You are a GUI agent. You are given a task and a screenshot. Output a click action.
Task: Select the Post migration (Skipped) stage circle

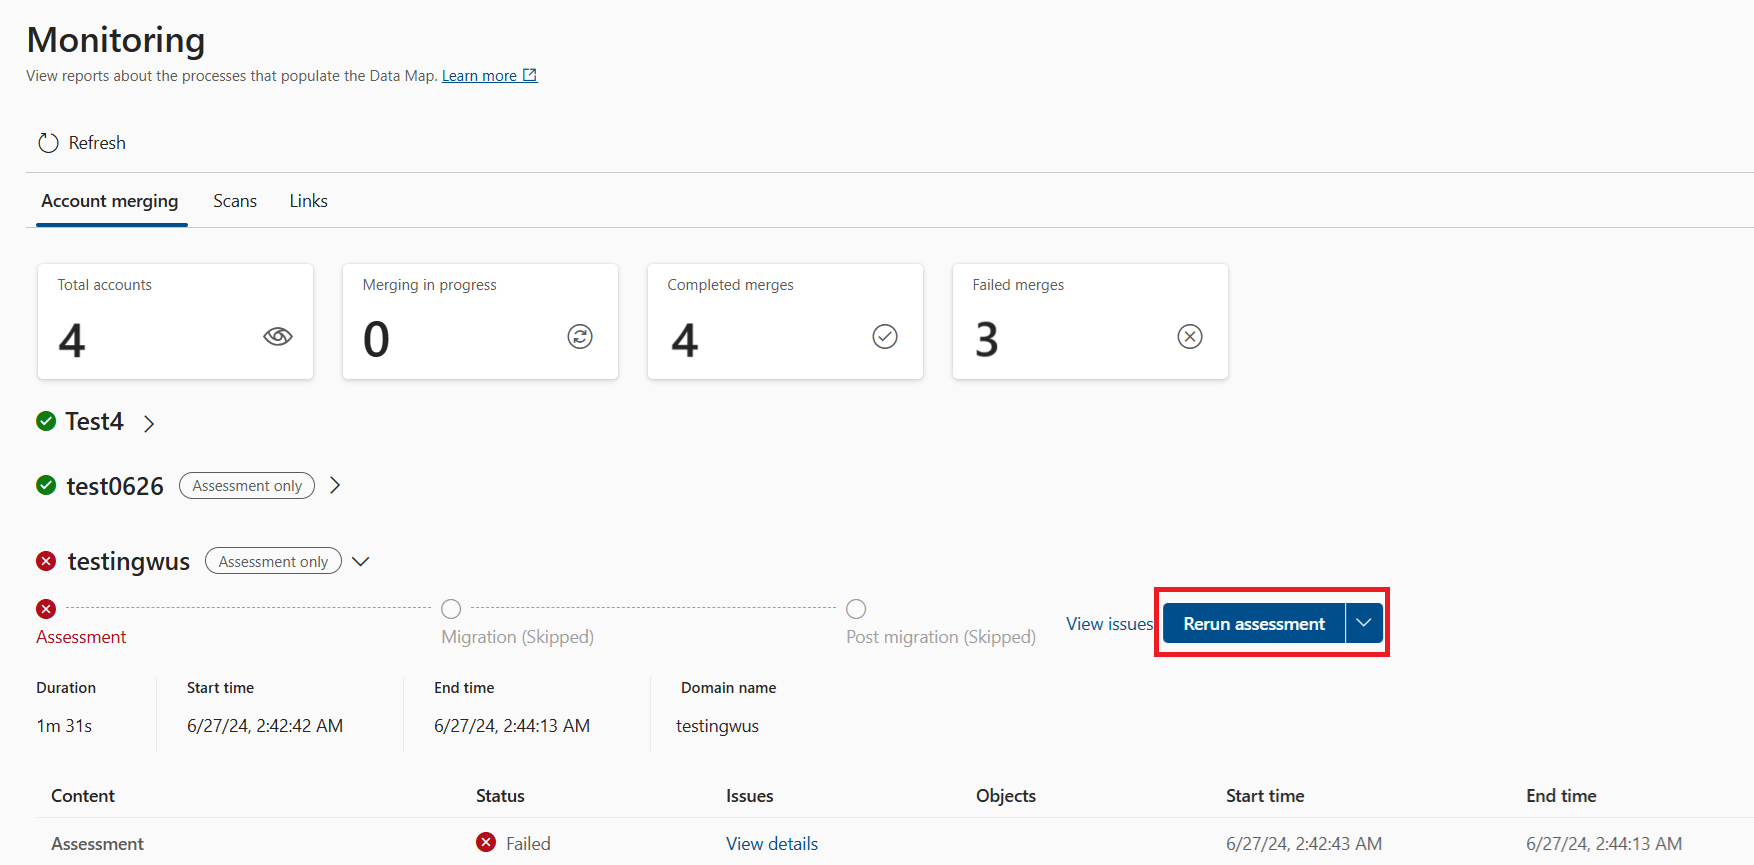(x=856, y=609)
